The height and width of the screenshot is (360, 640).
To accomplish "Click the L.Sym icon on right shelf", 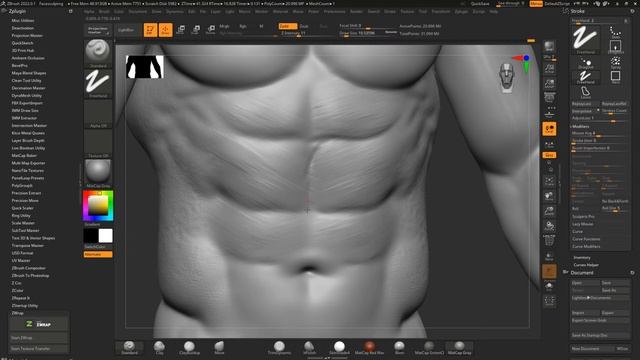I will [549, 145].
